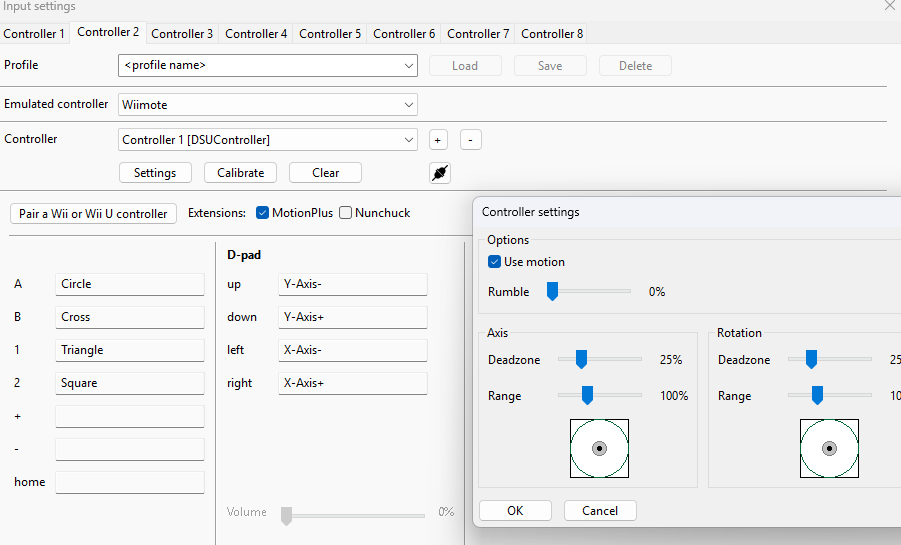Image resolution: width=901 pixels, height=545 pixels.
Task: Click the Rotation stick preview circle
Action: (x=829, y=448)
